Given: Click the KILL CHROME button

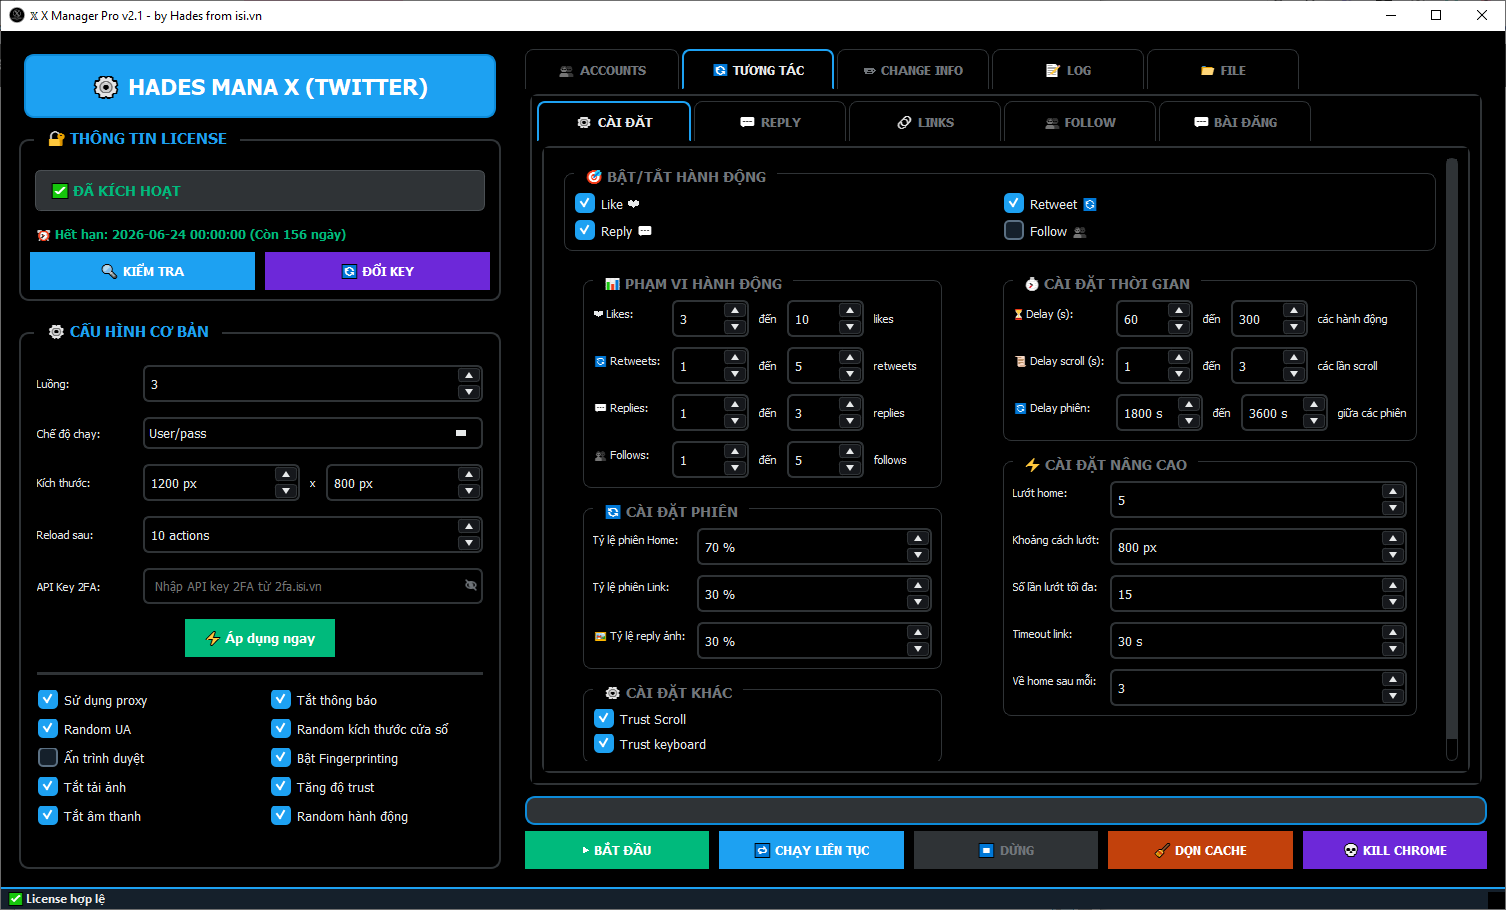Looking at the screenshot, I should [1395, 850].
